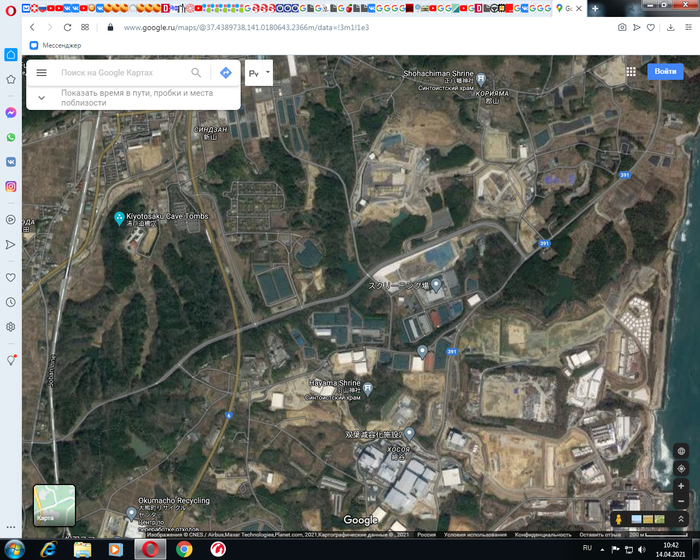700x560 pixels.
Task: Zoom out with minus button
Action: pyautogui.click(x=681, y=501)
